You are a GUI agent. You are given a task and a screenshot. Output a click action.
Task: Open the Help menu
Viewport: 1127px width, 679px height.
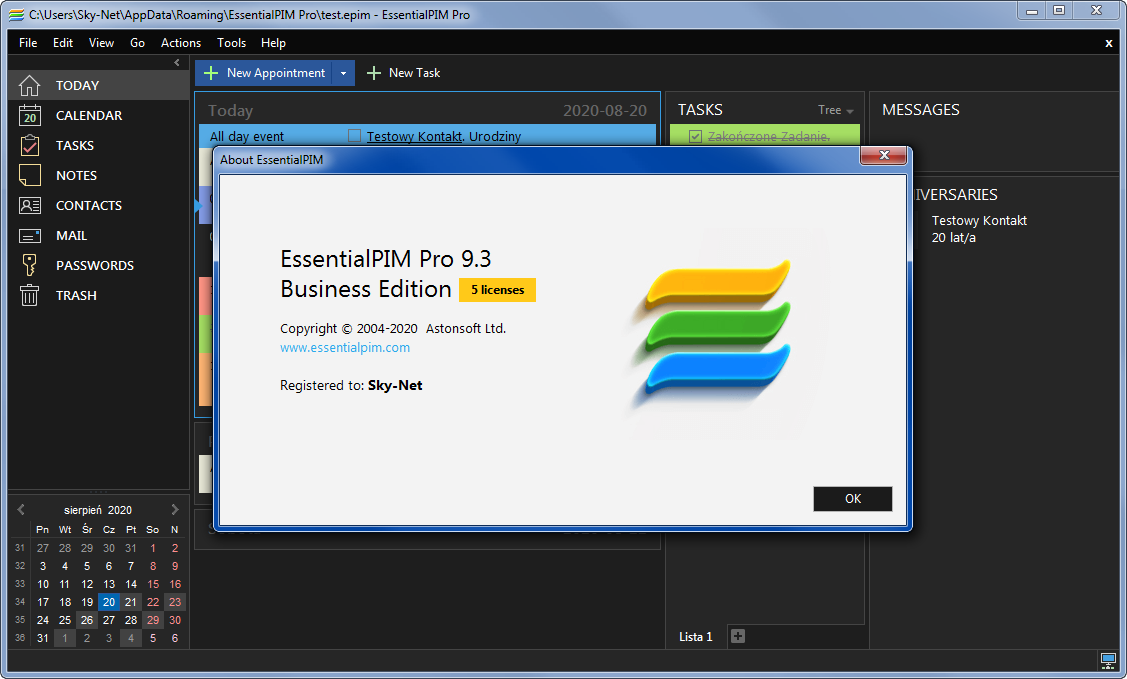coord(273,43)
